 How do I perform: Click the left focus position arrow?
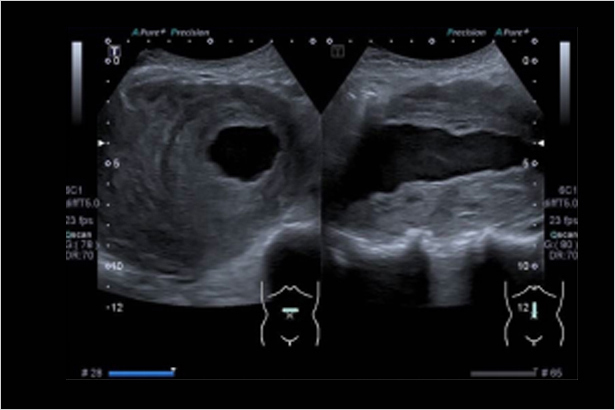(x=100, y=144)
